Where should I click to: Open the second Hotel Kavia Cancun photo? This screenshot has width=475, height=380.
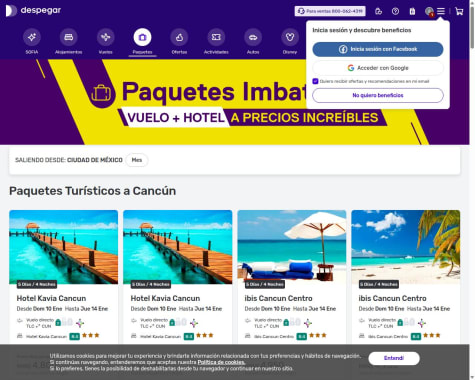coord(178,247)
